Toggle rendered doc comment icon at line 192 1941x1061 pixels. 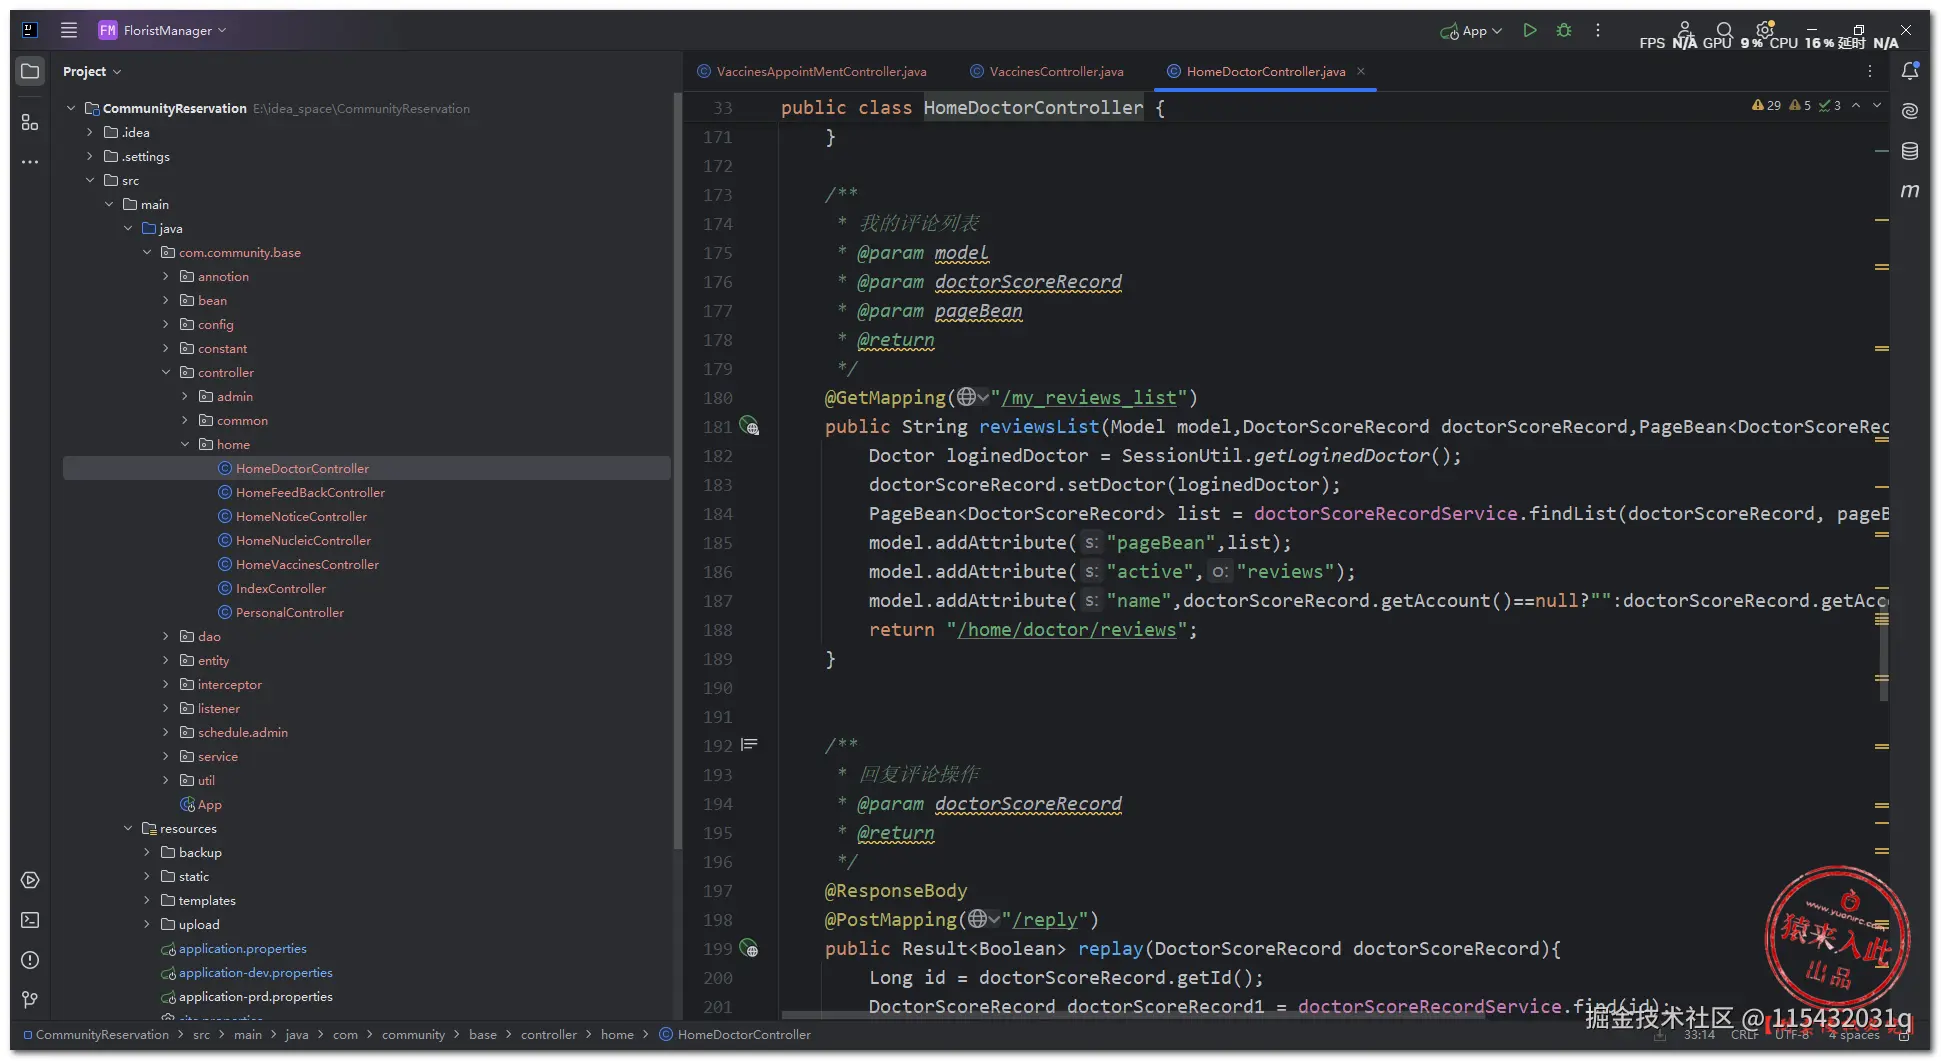point(749,745)
